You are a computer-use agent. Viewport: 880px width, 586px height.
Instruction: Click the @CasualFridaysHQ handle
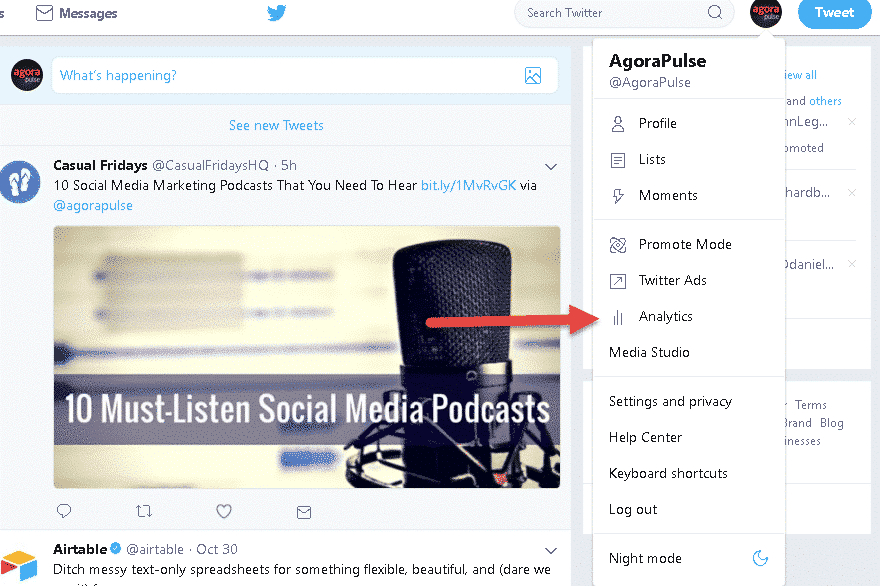210,165
